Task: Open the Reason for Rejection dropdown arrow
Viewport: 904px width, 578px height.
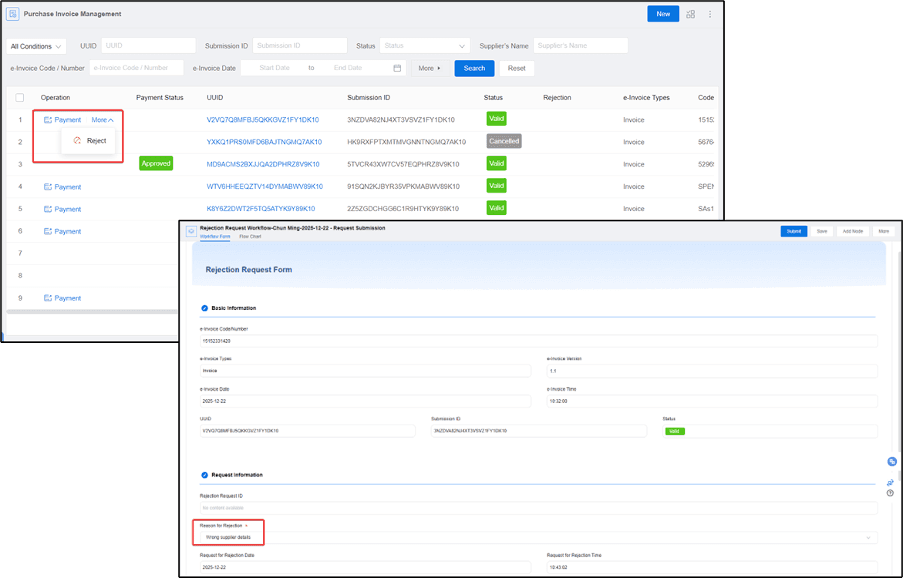Action: pos(868,538)
